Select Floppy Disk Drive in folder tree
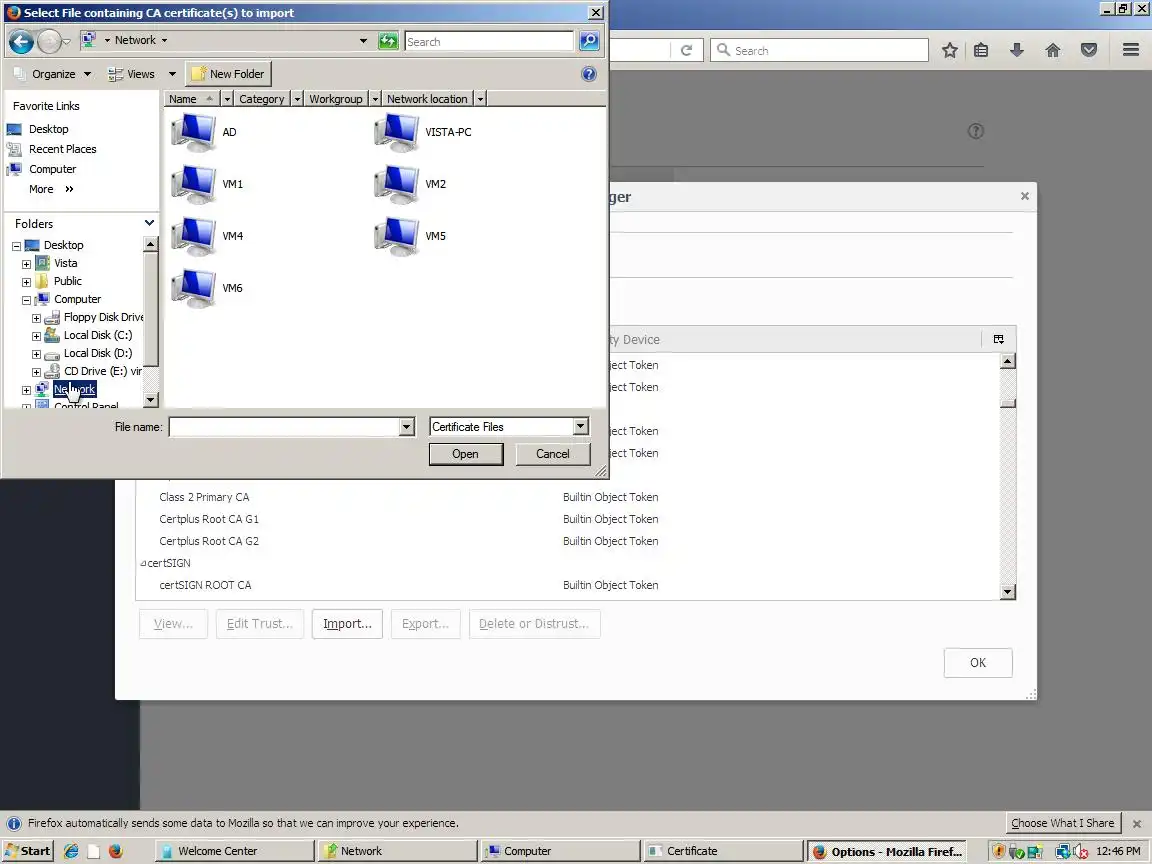The height and width of the screenshot is (864, 1152). tap(103, 317)
